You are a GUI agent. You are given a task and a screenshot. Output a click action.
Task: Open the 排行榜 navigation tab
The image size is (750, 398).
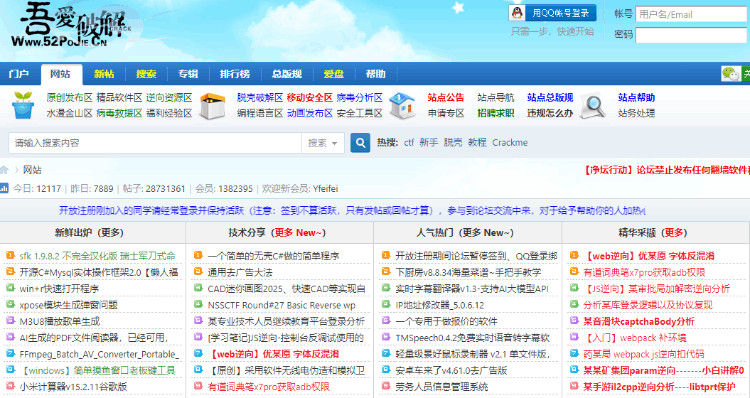[235, 74]
